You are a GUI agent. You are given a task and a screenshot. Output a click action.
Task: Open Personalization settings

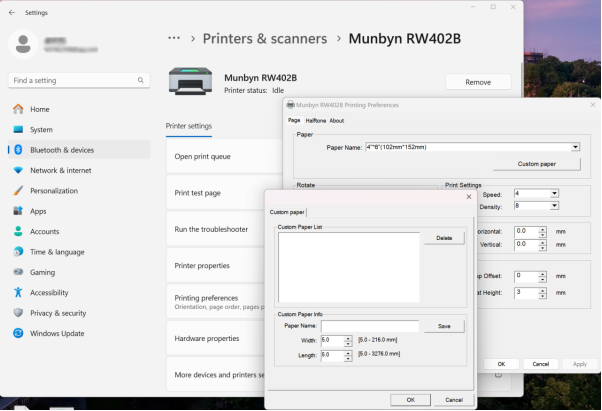[79, 191]
